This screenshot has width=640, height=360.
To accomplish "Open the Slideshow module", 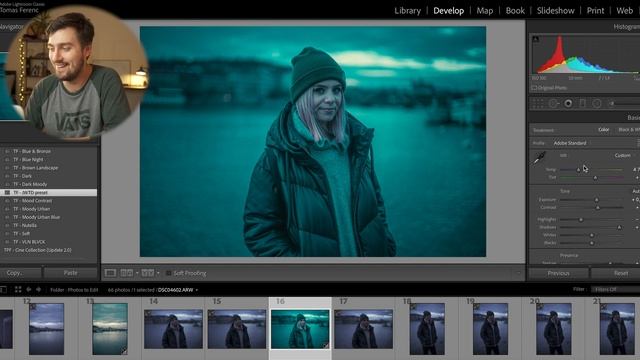I will [x=556, y=11].
